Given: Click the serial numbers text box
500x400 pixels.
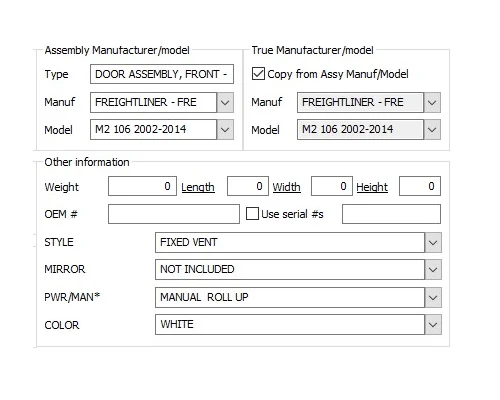Looking at the screenshot, I should (391, 214).
